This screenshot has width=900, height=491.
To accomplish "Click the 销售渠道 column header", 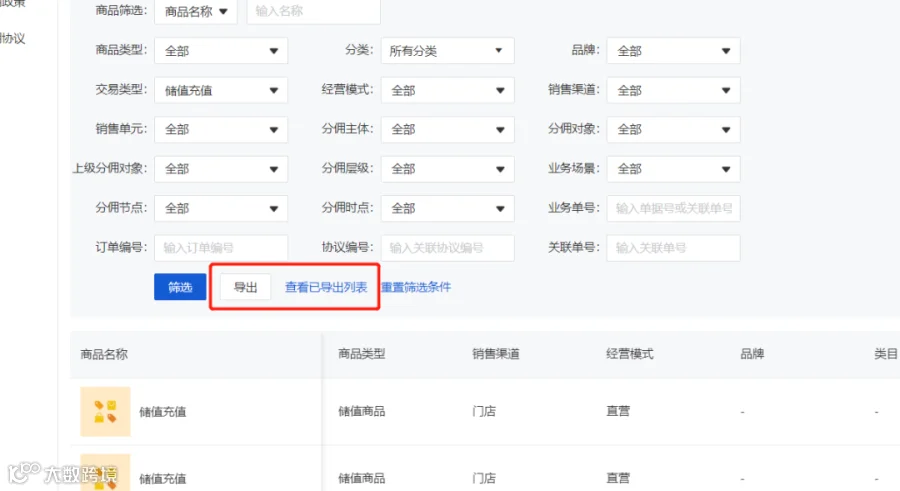I will click(x=496, y=354).
